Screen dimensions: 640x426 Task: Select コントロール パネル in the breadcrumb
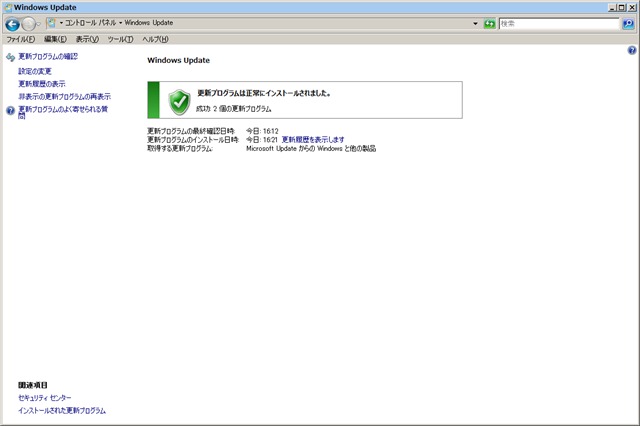pyautogui.click(x=91, y=23)
